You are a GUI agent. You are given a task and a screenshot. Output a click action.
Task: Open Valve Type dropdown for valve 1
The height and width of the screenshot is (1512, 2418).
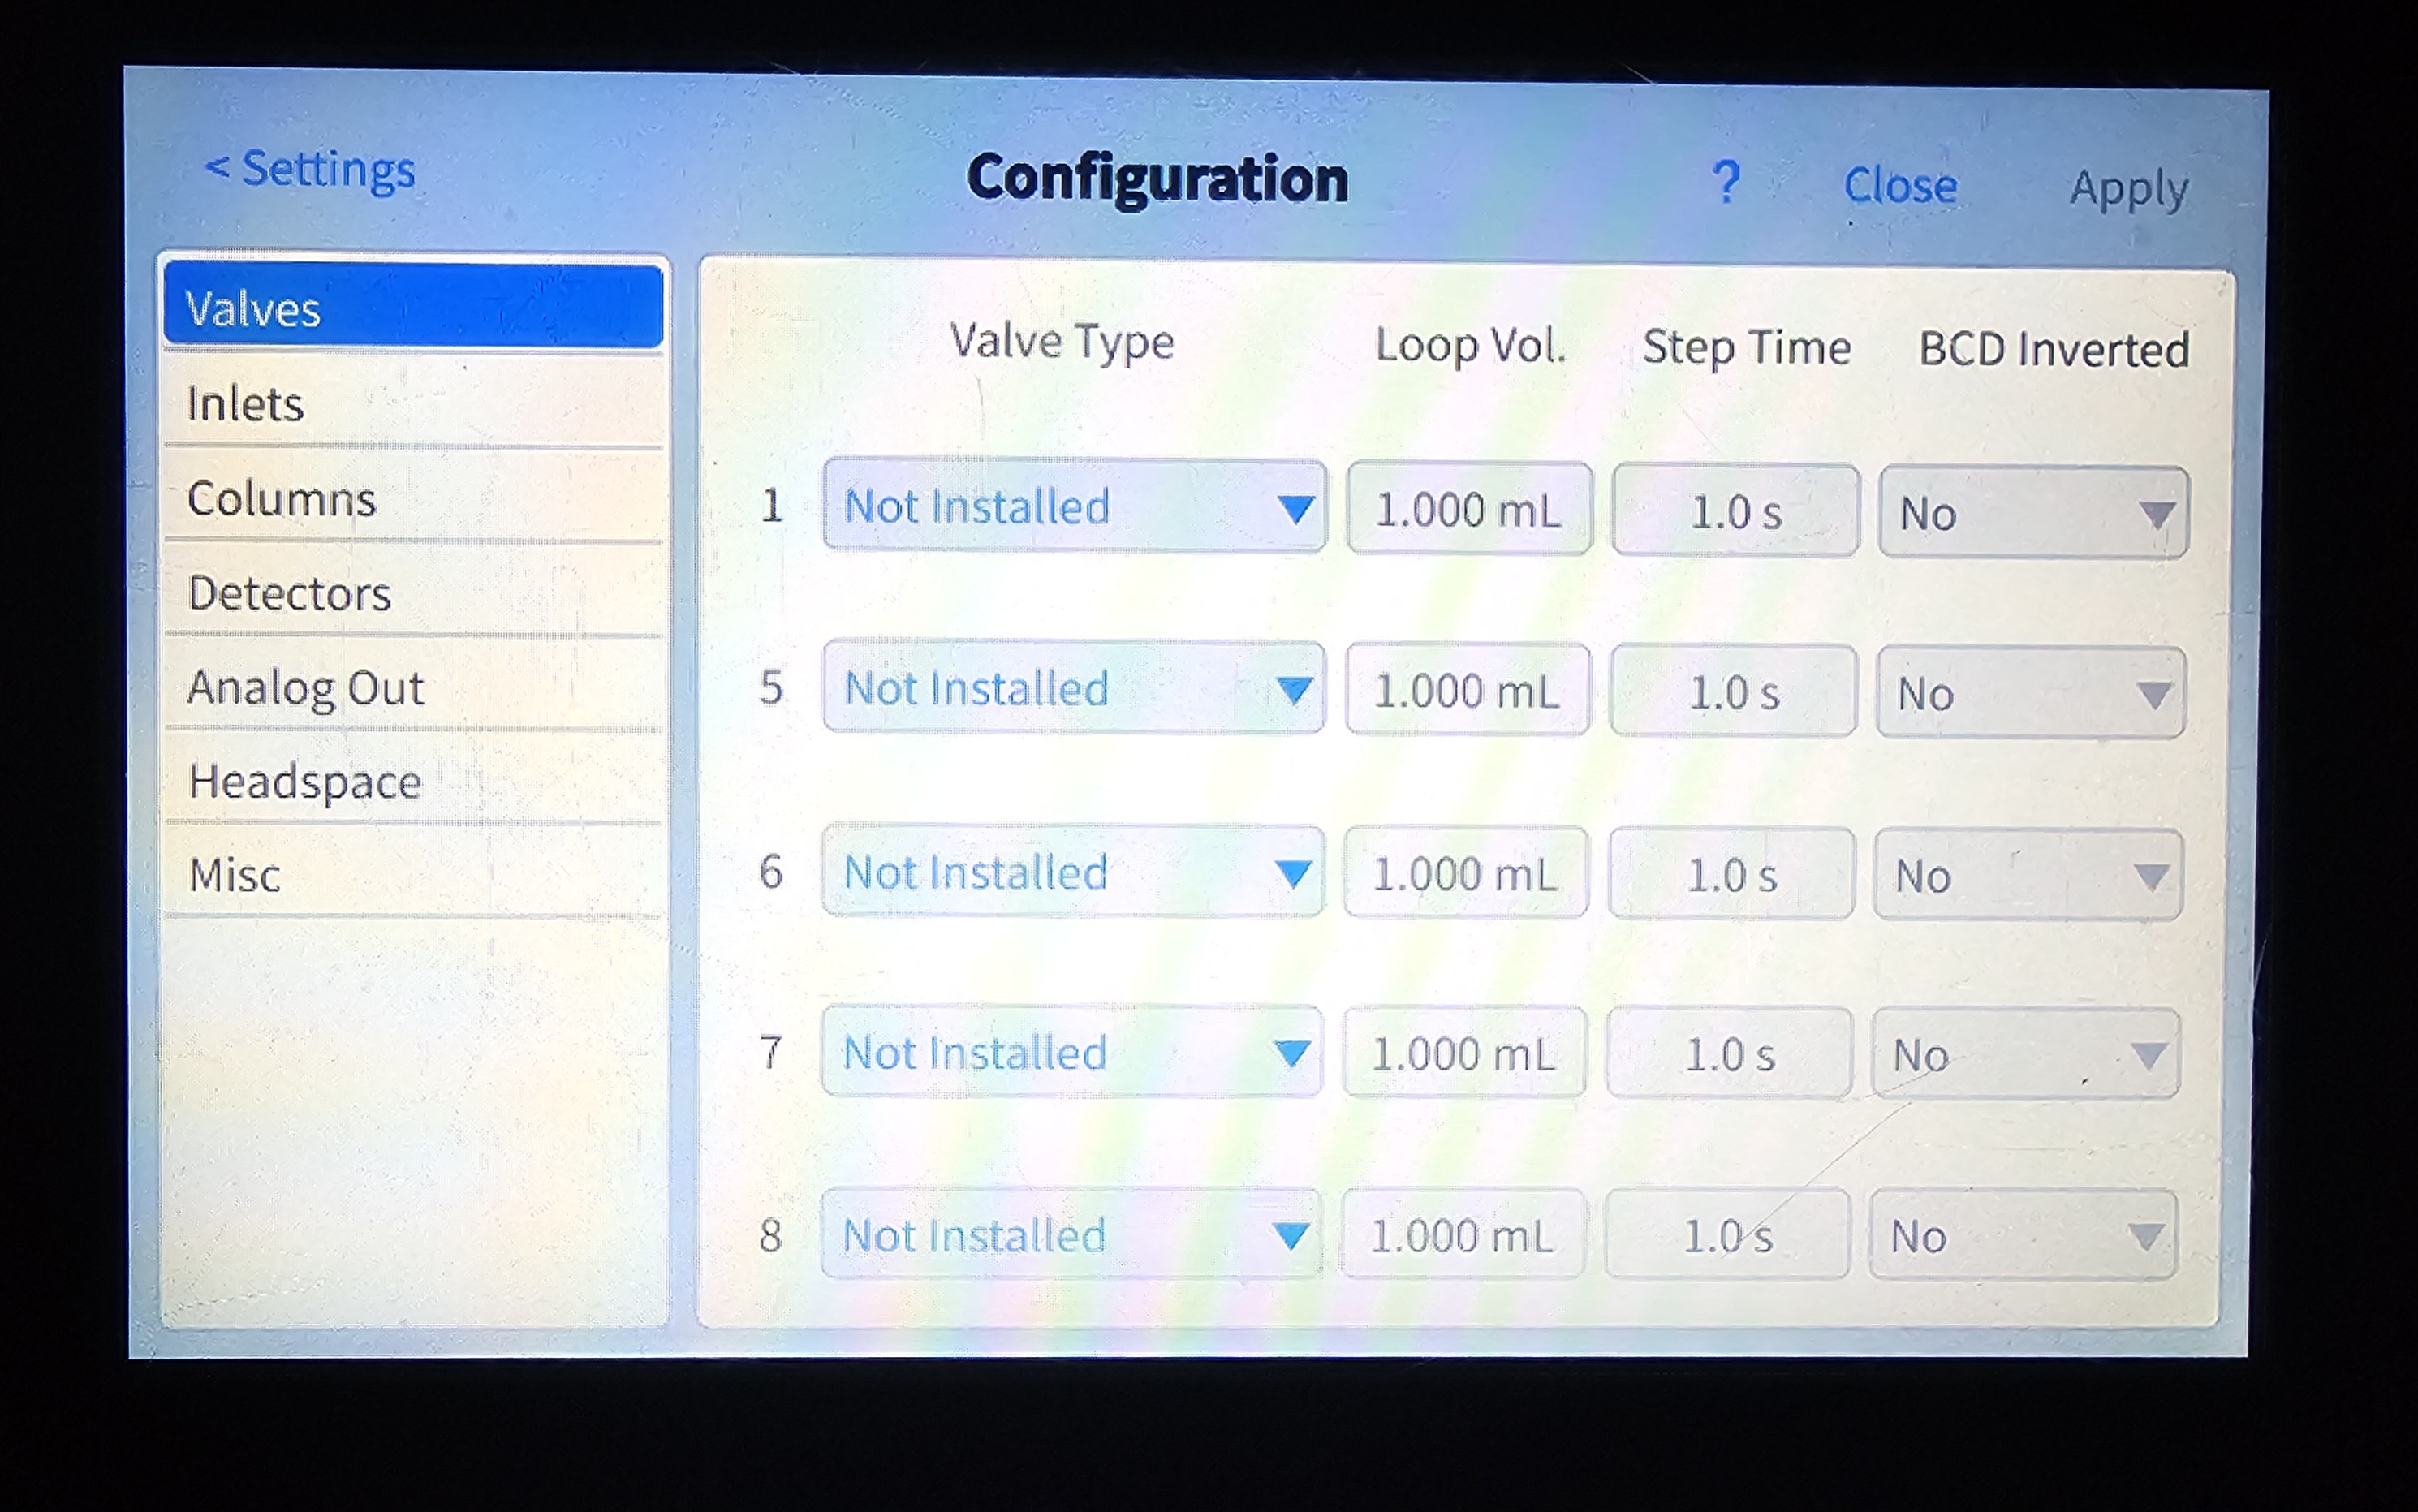[1075, 506]
